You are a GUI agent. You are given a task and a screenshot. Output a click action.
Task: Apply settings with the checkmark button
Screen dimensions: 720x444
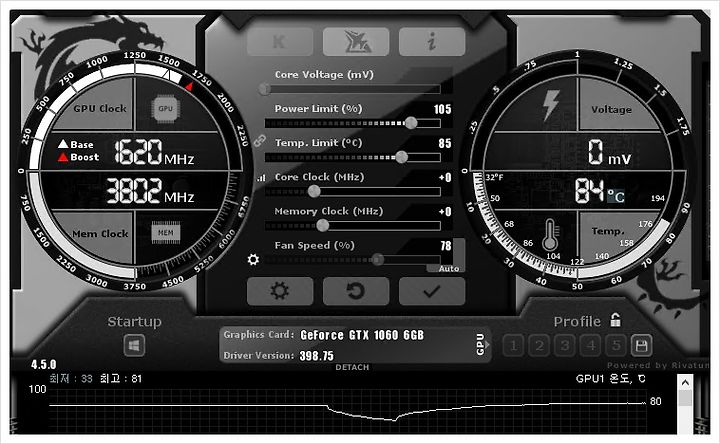coord(432,291)
